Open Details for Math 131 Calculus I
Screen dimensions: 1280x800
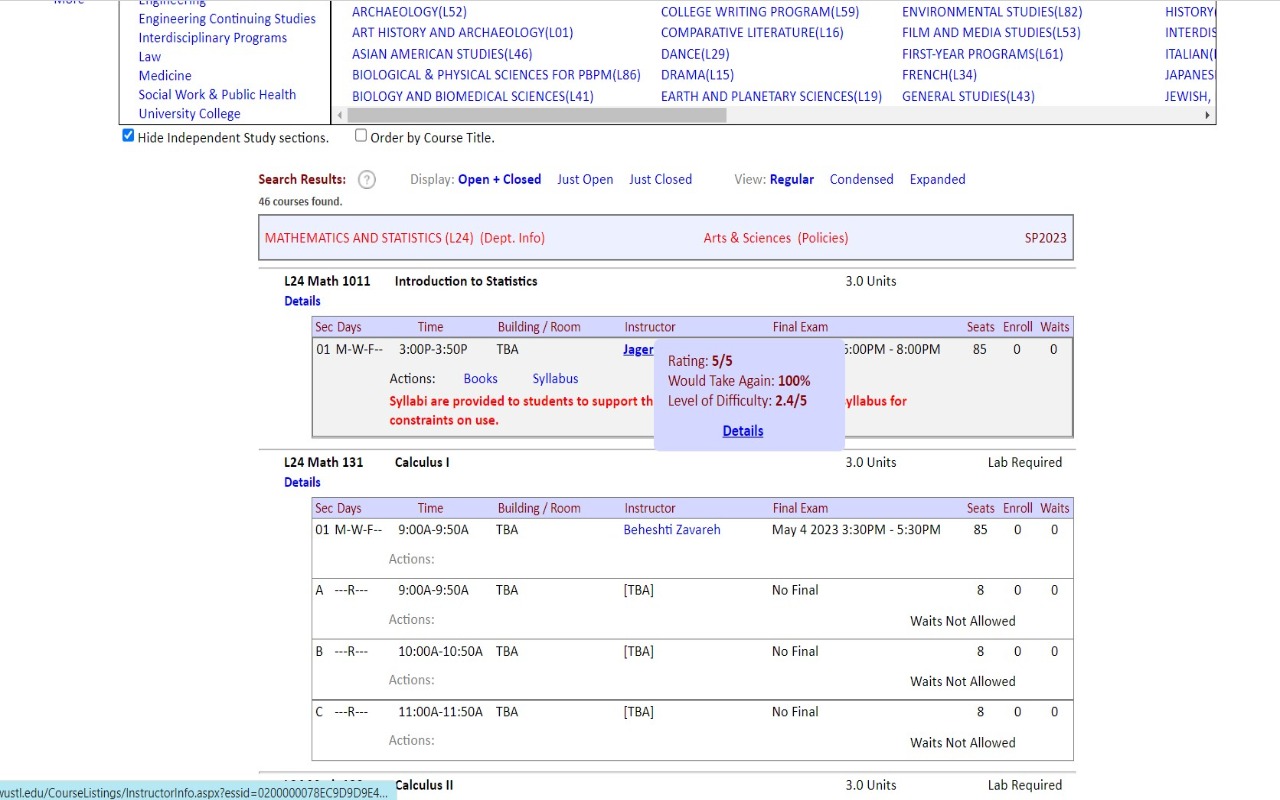[302, 482]
